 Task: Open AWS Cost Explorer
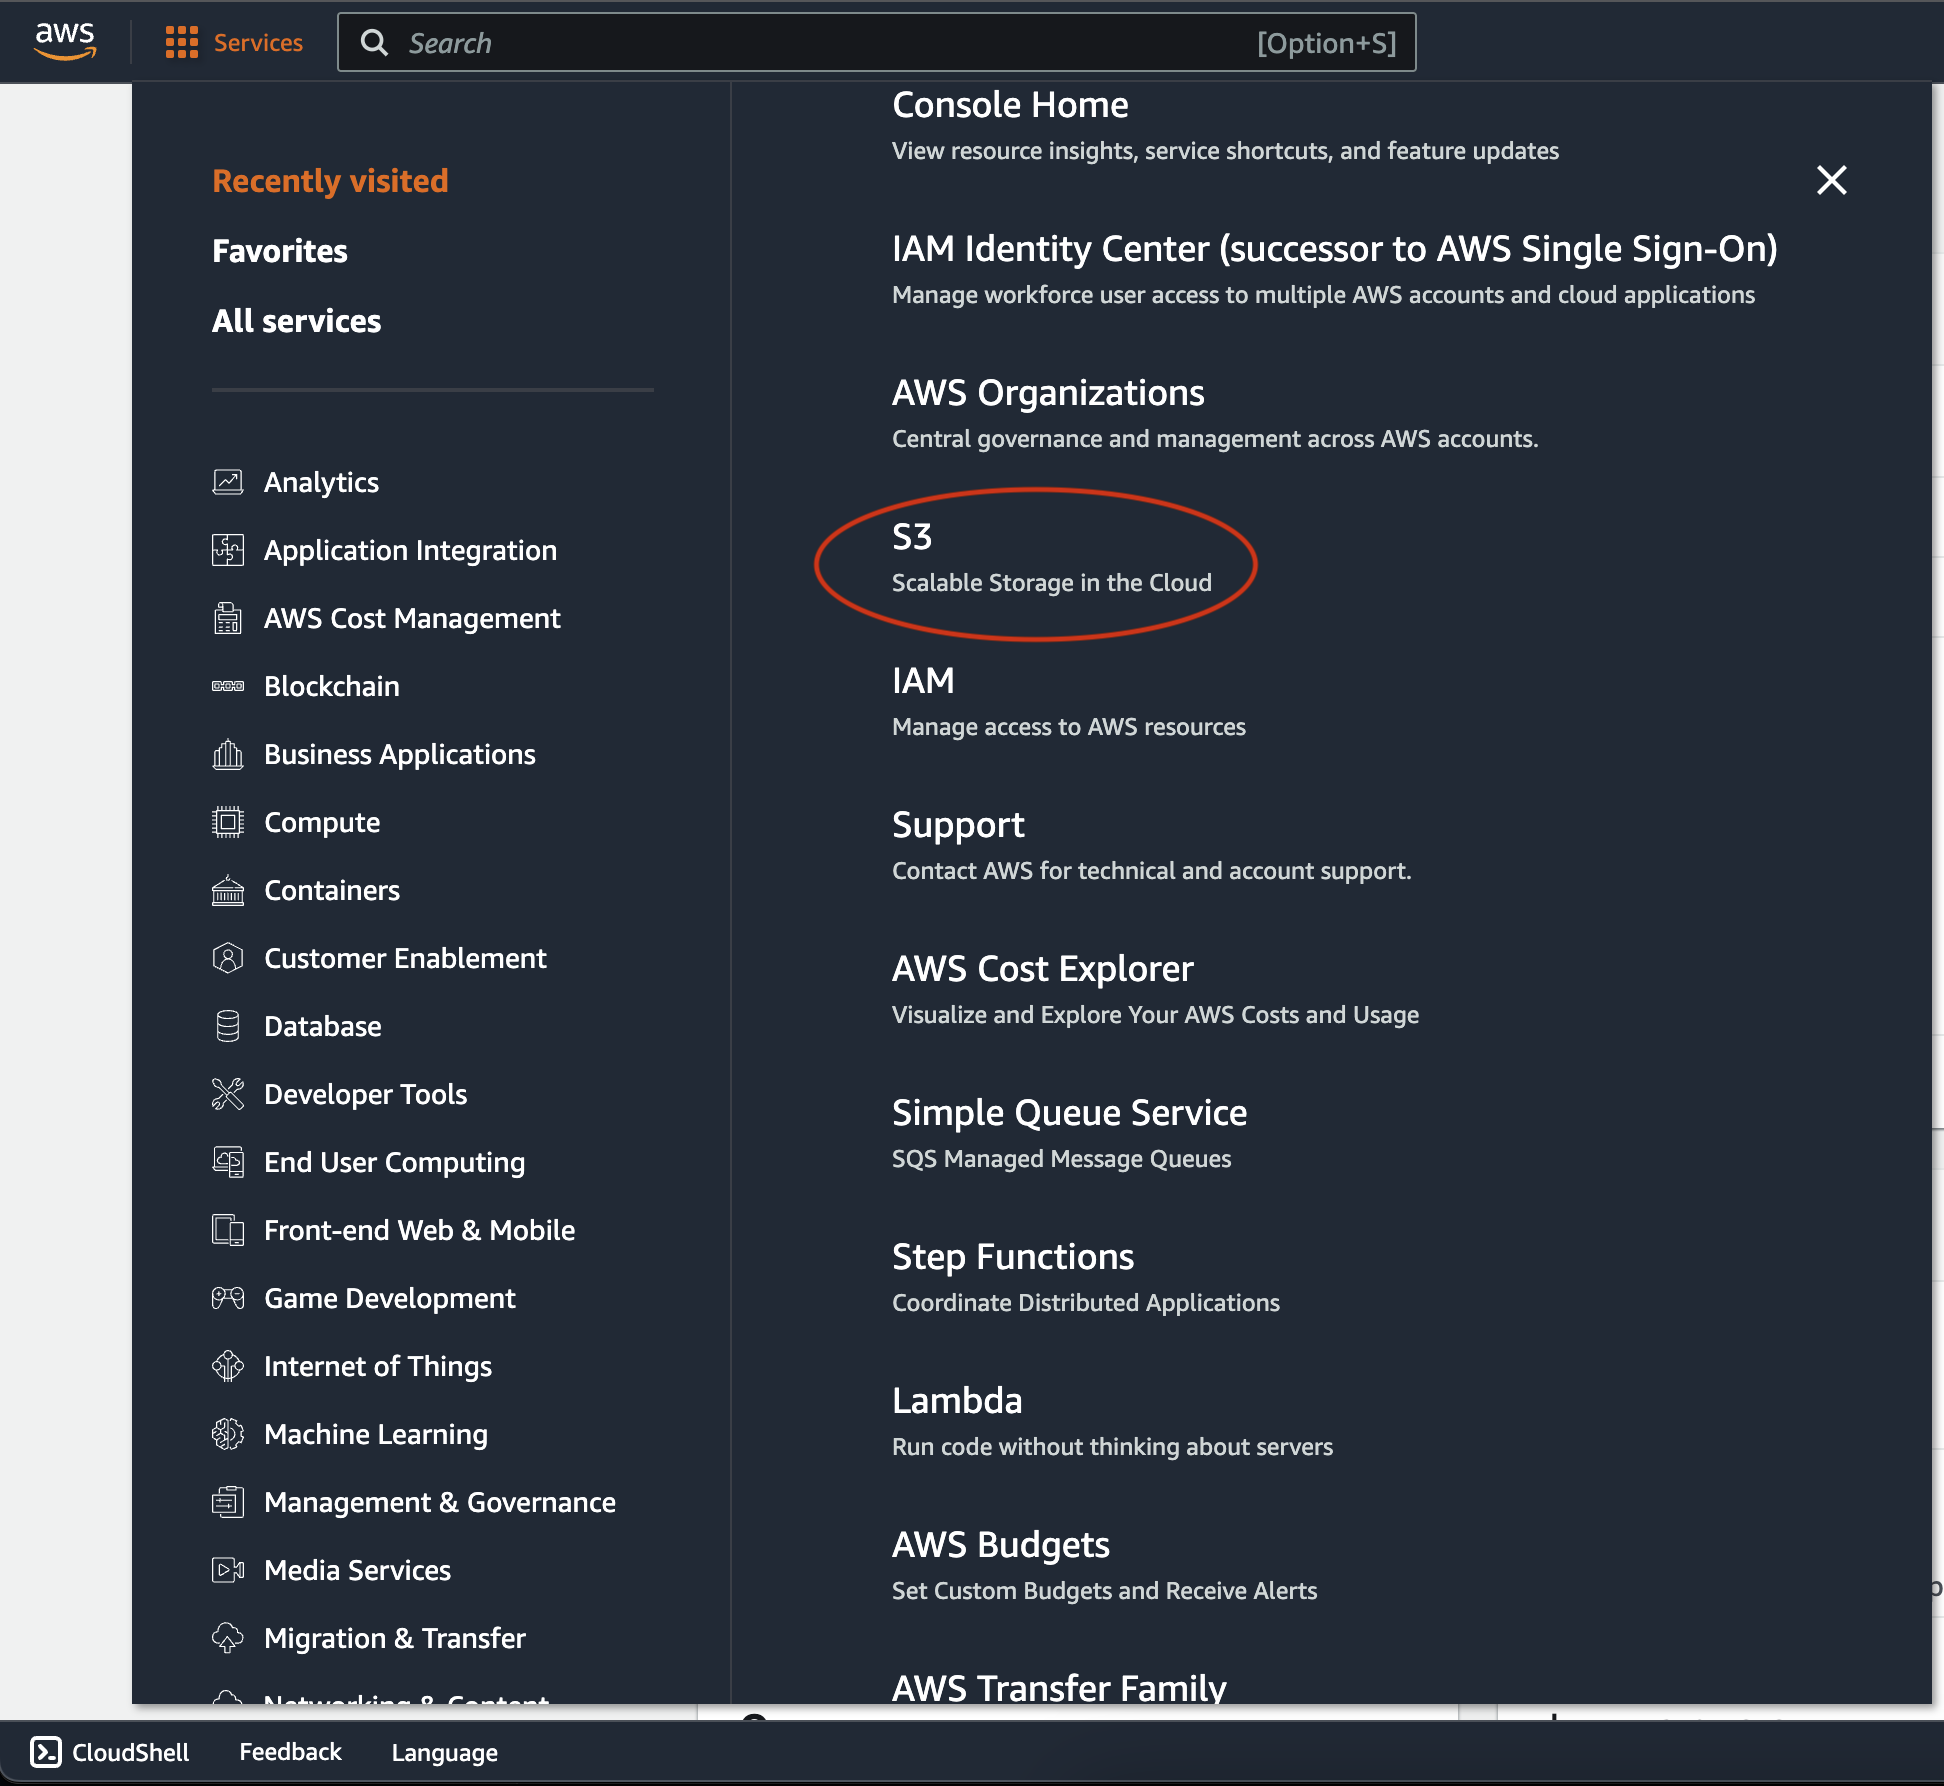tap(1043, 969)
